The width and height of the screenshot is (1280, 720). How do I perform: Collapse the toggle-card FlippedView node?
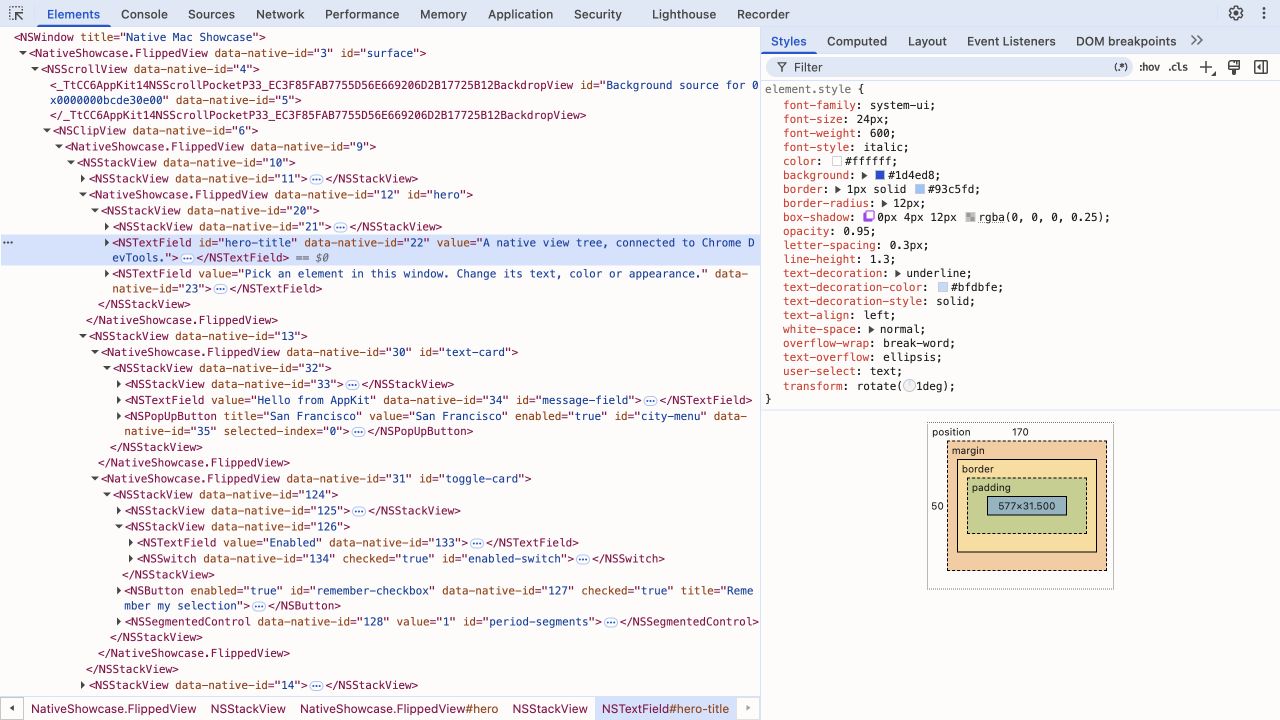point(95,479)
